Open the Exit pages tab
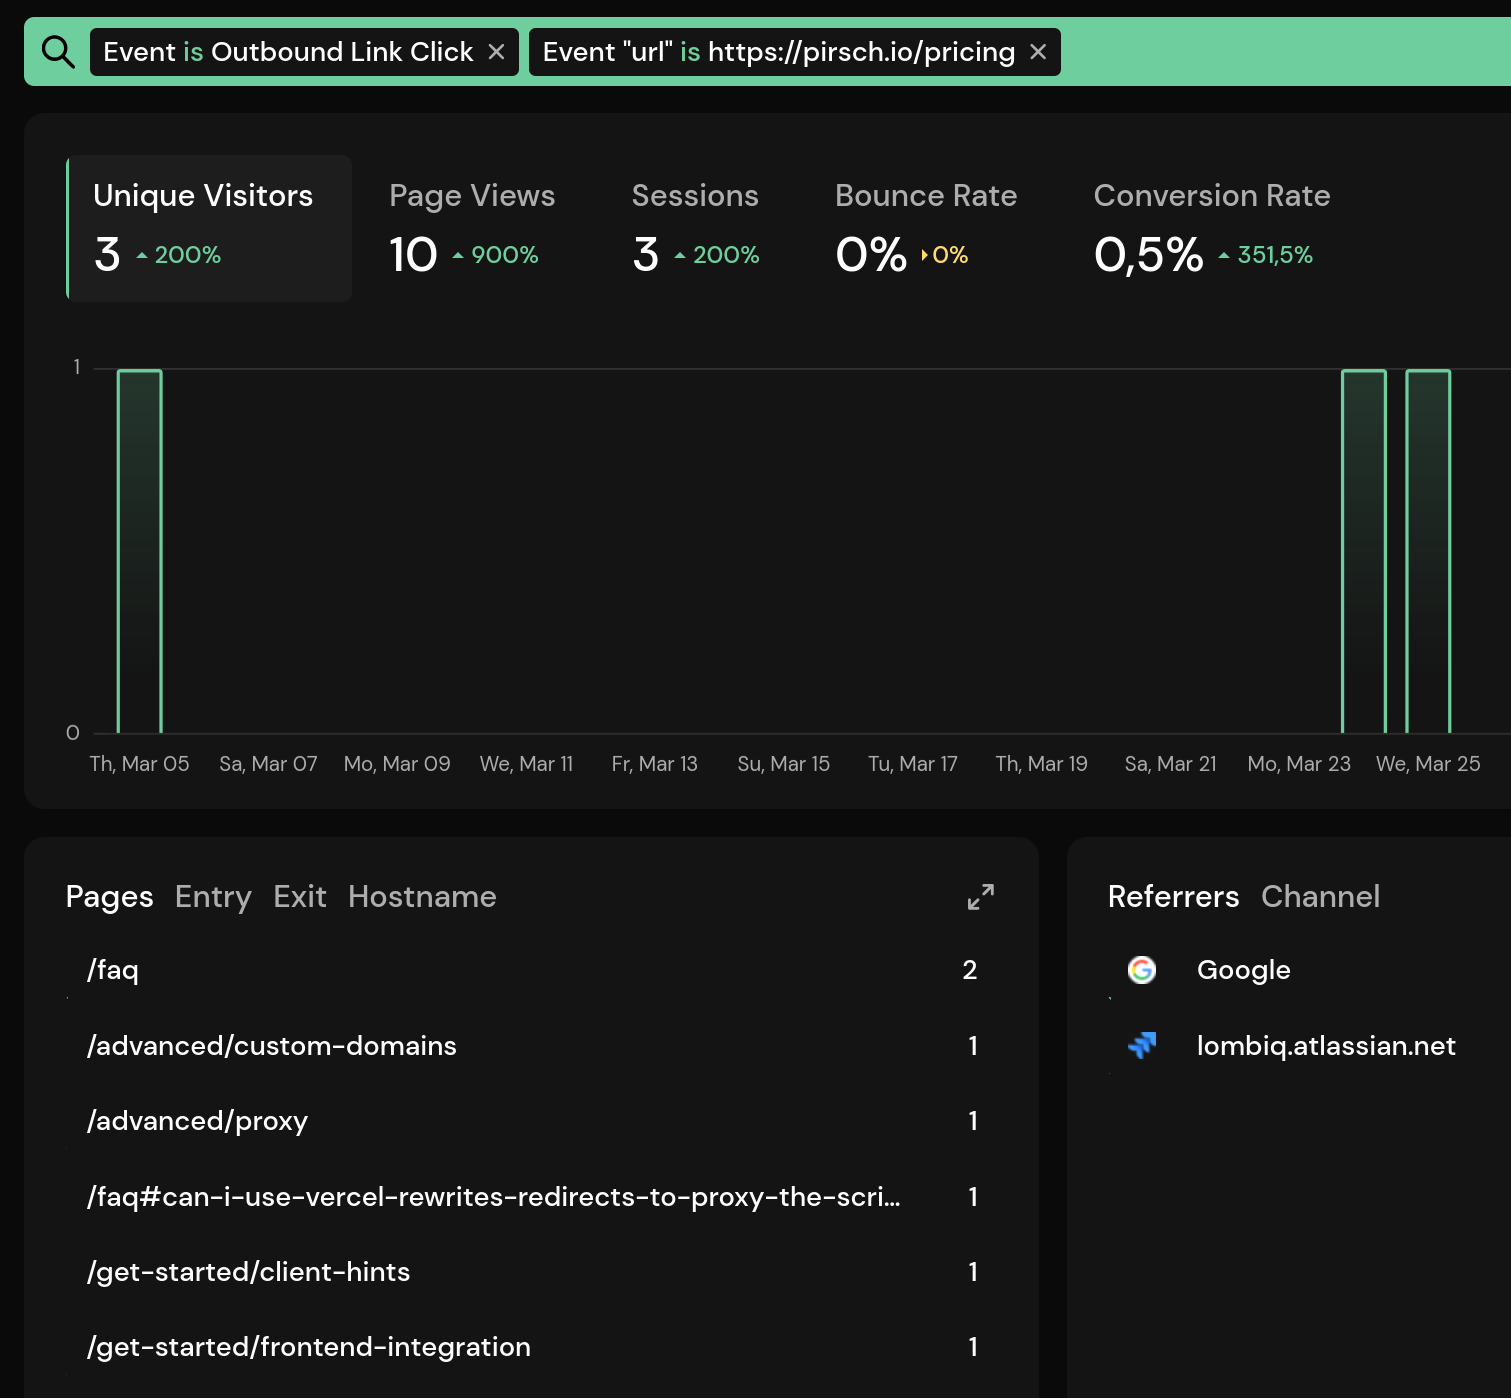Viewport: 1511px width, 1398px height. 300,897
